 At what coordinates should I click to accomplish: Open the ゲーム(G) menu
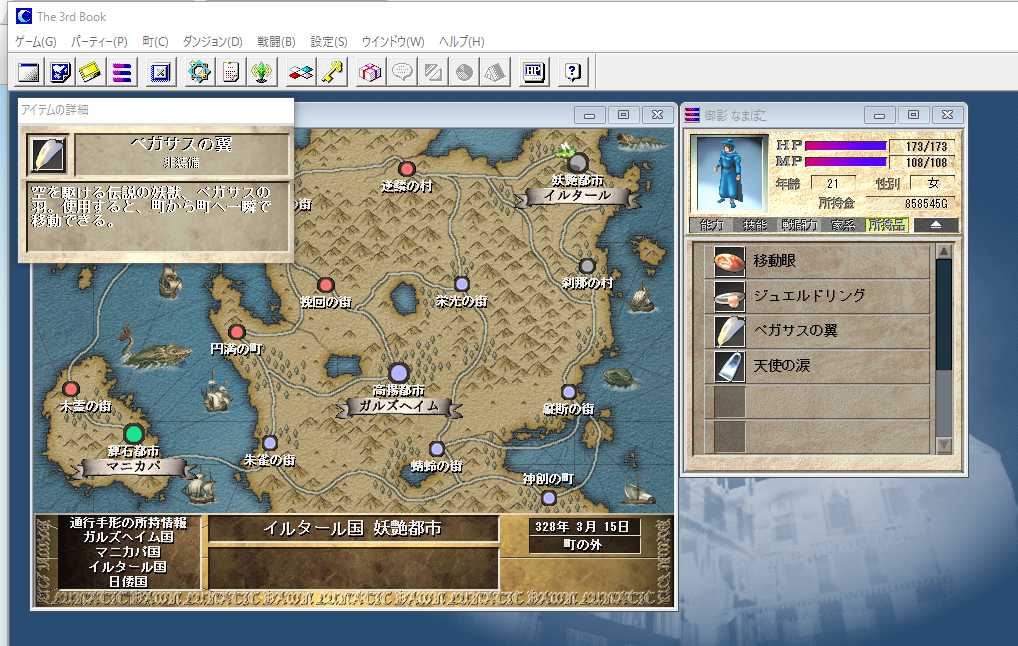[36, 42]
